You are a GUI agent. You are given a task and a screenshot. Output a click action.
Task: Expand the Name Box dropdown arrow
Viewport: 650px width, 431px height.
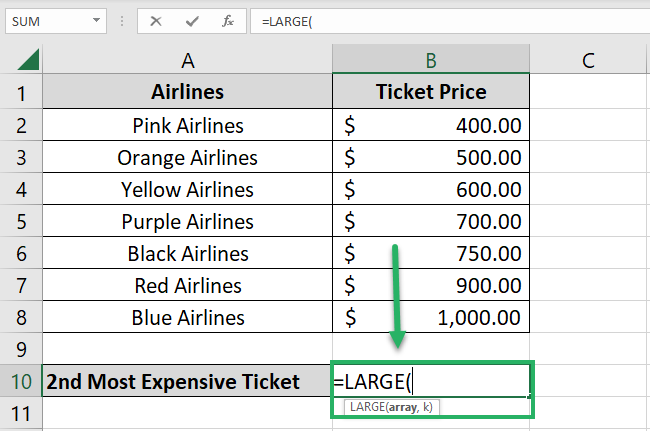click(95, 21)
